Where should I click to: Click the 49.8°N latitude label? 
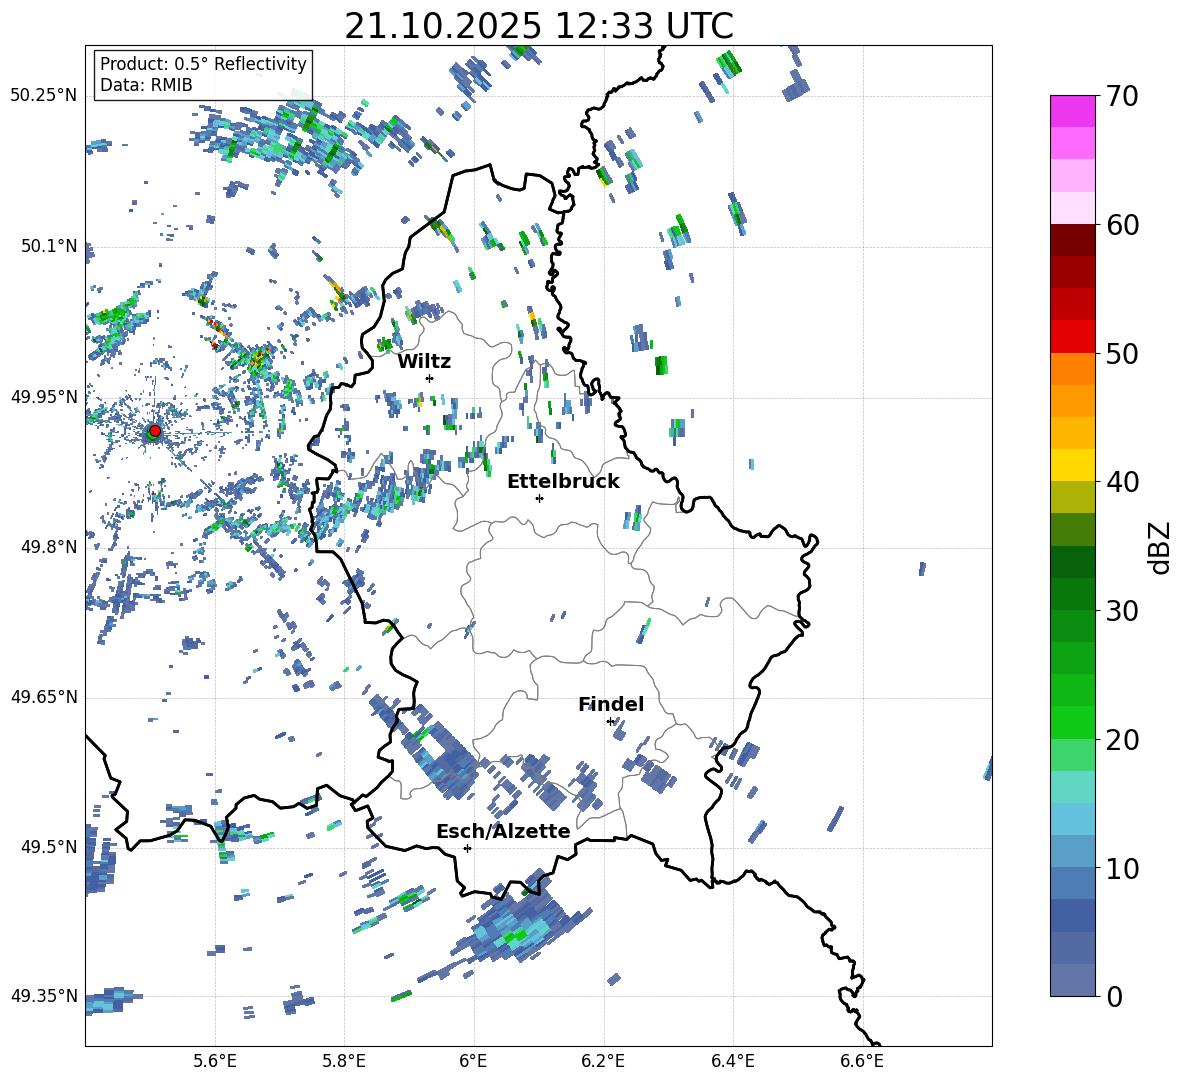(x=49, y=547)
